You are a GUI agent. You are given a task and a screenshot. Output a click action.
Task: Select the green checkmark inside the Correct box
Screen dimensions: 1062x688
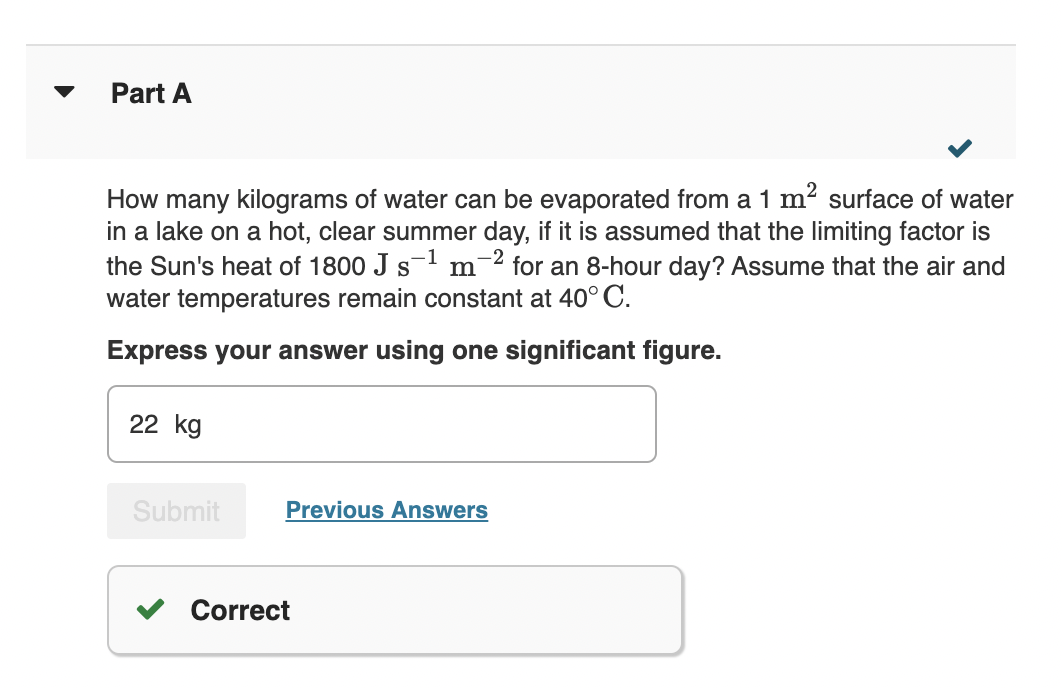click(x=148, y=610)
